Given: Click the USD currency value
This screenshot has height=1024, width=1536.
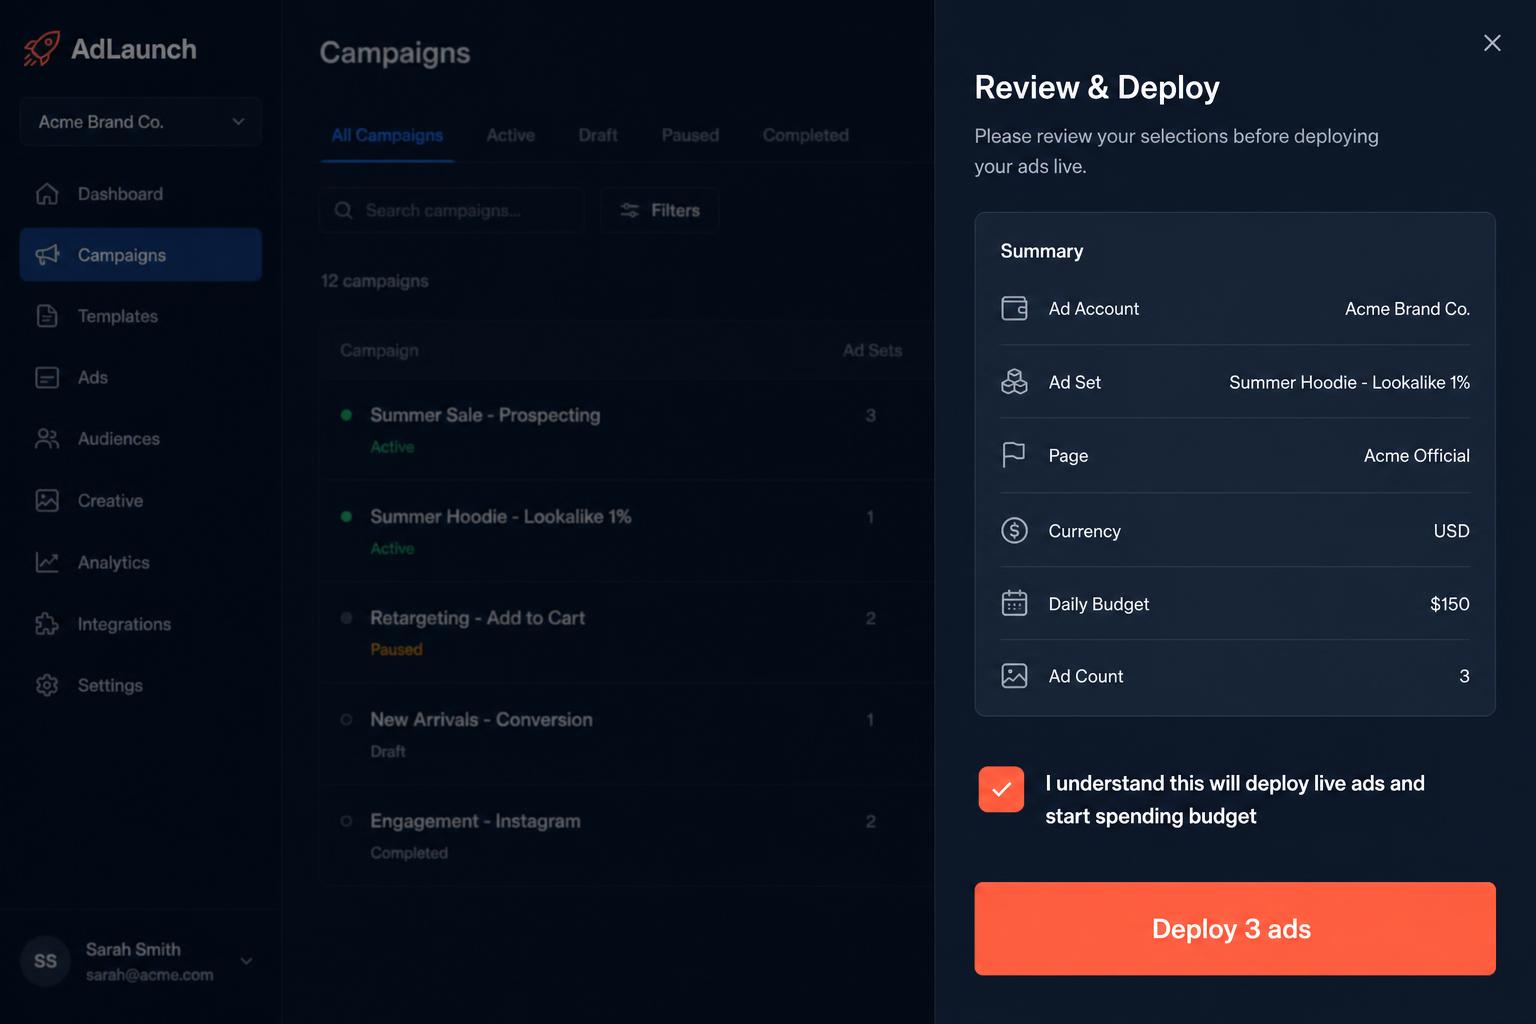Looking at the screenshot, I should tap(1451, 530).
